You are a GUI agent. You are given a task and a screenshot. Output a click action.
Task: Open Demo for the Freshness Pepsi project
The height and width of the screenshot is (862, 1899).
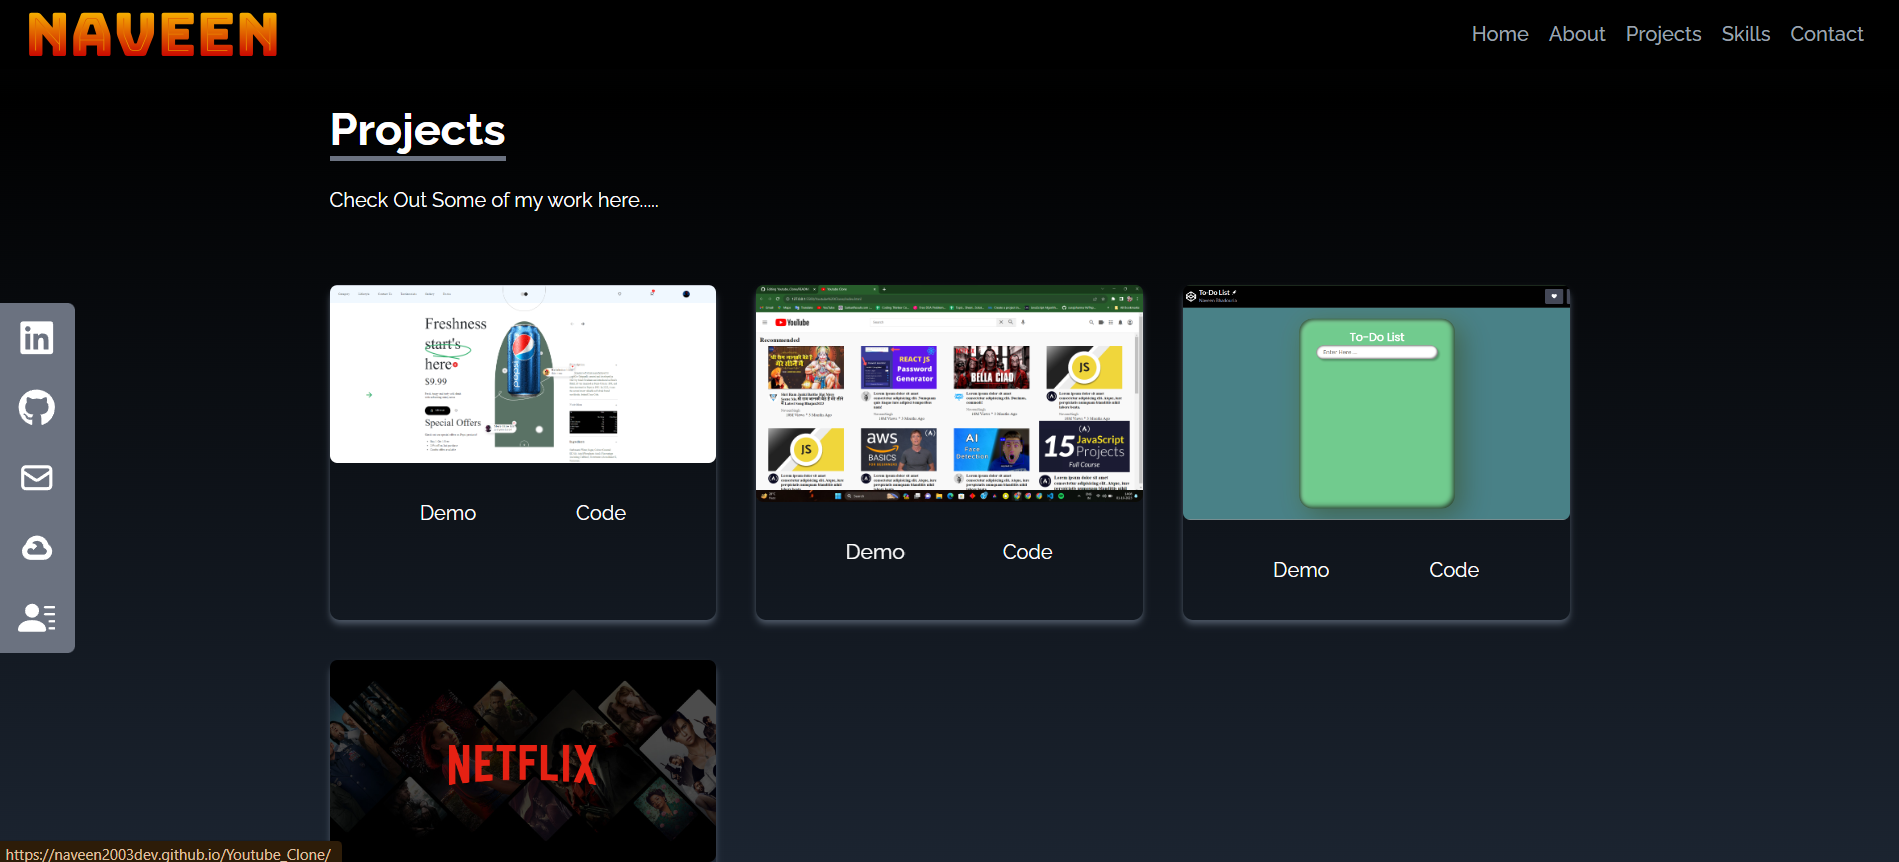point(448,513)
